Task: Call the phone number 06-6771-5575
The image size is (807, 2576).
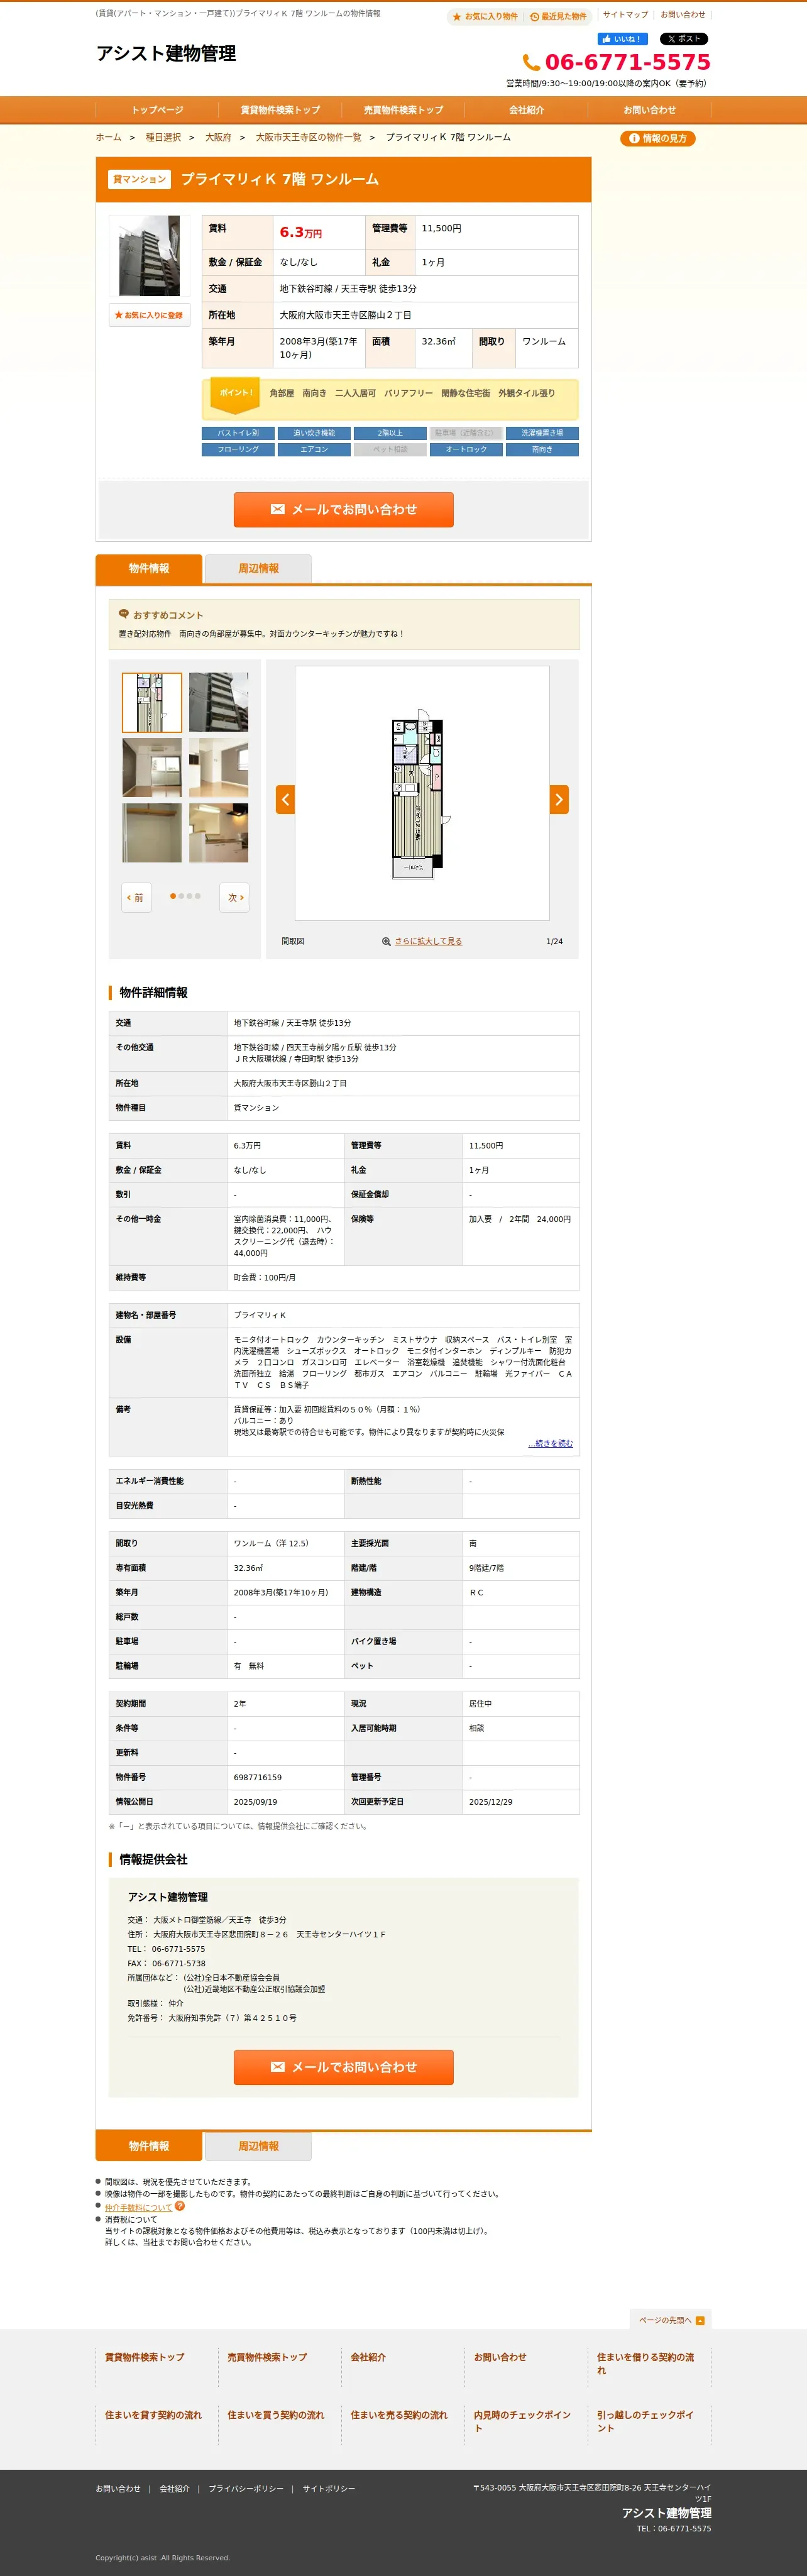Action: pyautogui.click(x=616, y=62)
